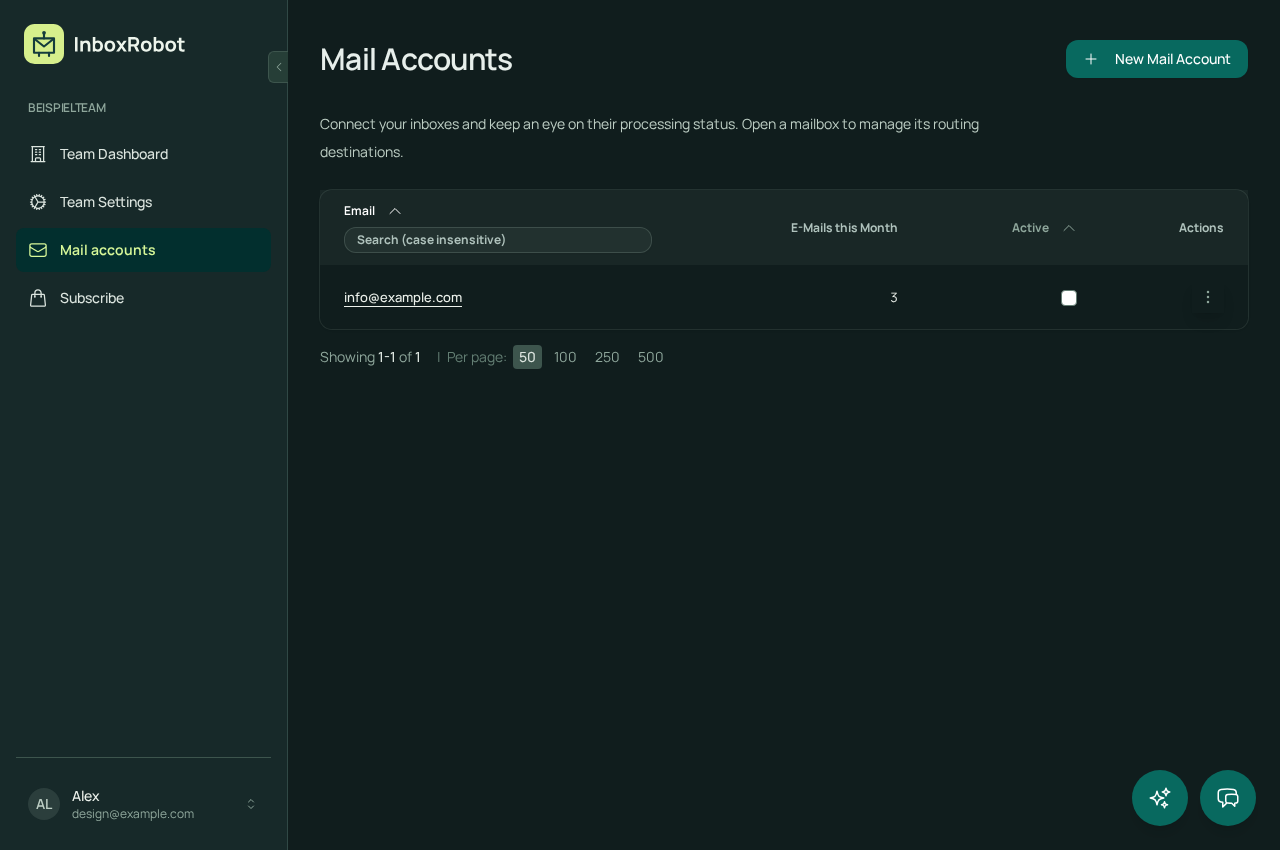This screenshot has width=1280, height=850.
Task: Click the Email column header label
Action: pyautogui.click(x=359, y=211)
